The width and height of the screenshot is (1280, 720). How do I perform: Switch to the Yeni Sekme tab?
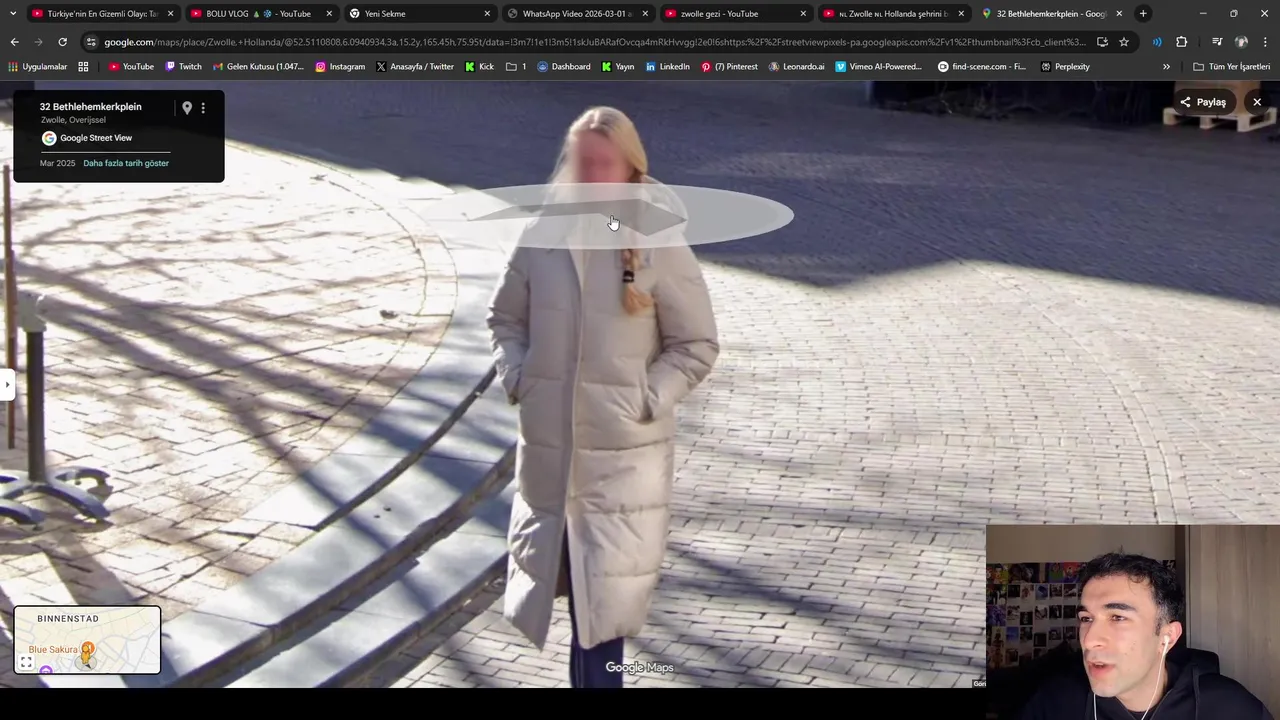coord(418,13)
